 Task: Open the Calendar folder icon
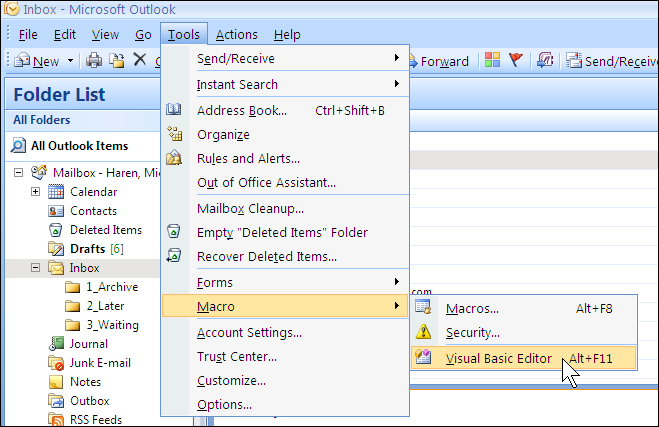pos(56,192)
